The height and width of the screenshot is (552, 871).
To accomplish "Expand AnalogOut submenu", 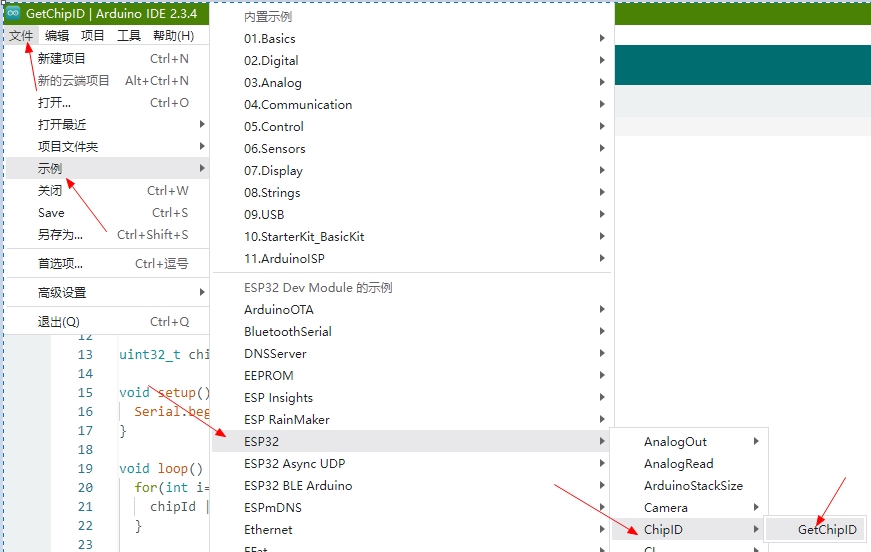I will 689,441.
